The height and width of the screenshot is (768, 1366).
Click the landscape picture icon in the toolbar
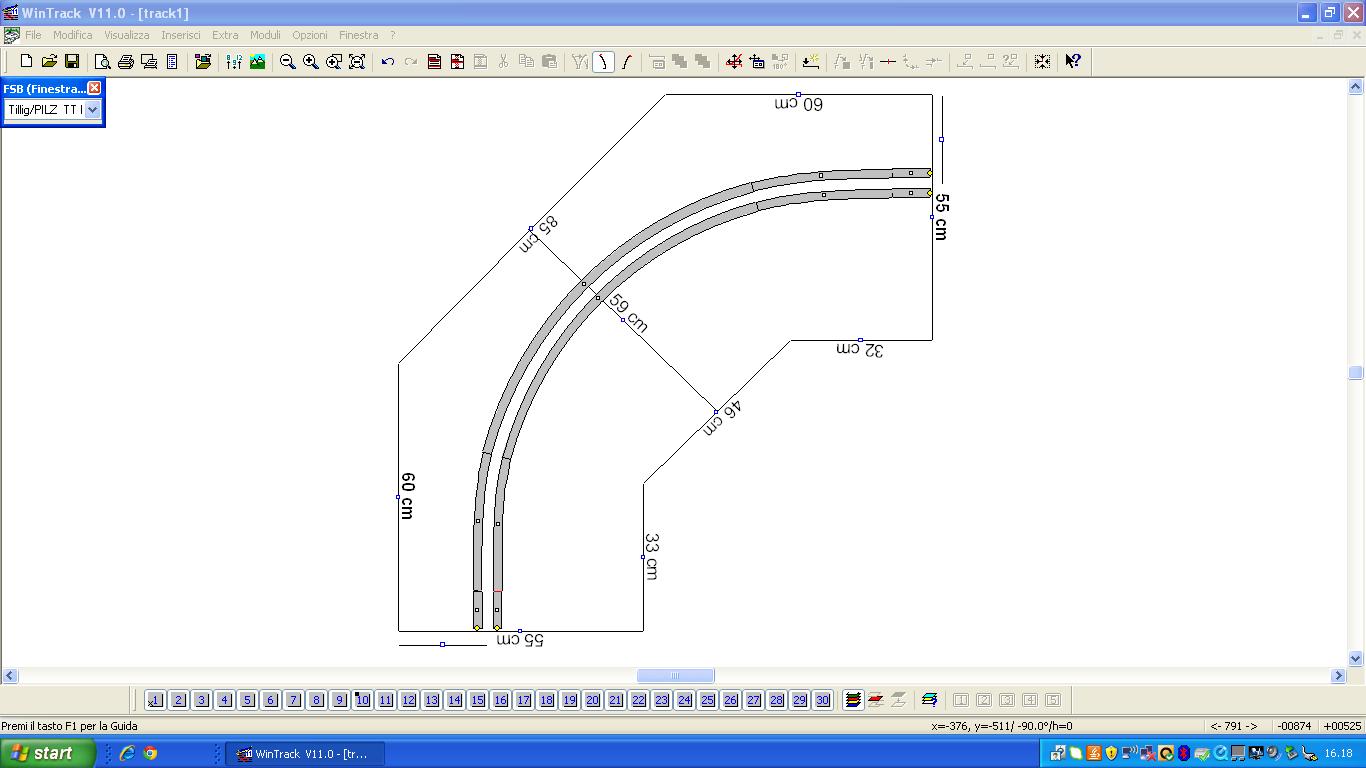coord(257,61)
